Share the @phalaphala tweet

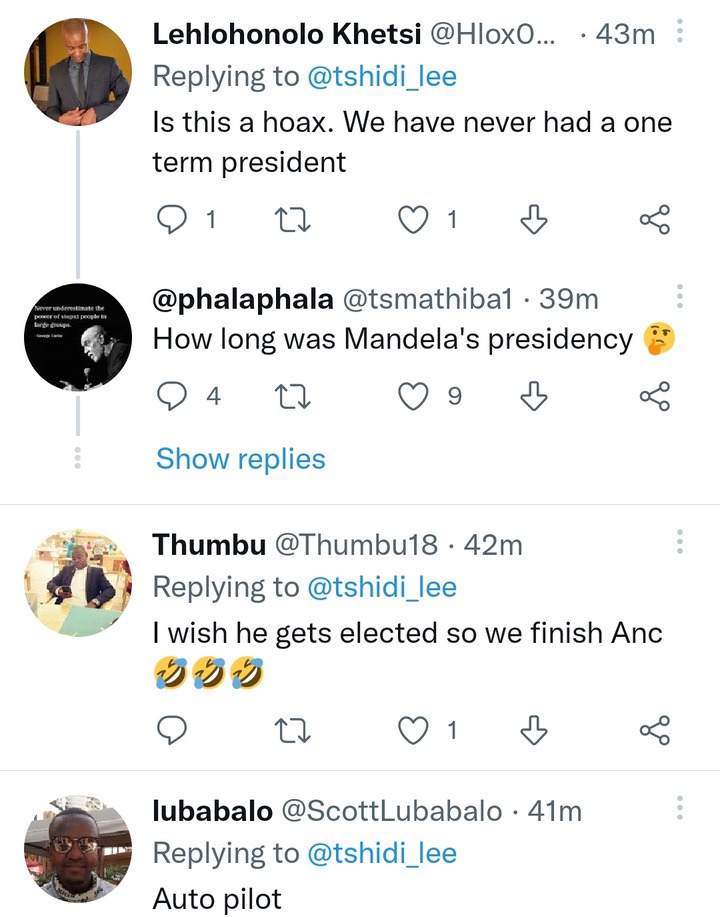point(654,396)
